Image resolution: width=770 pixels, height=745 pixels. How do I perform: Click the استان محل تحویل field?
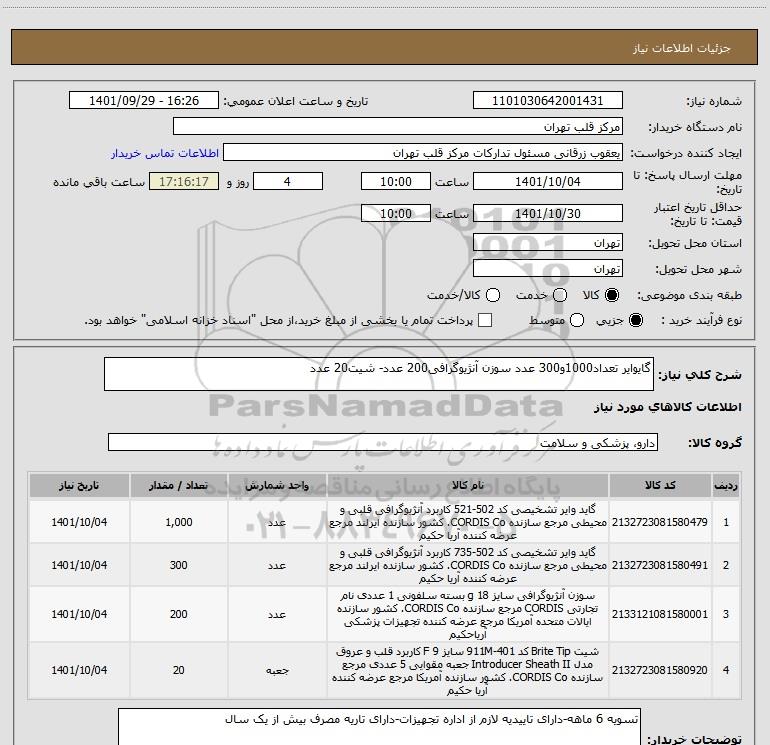point(548,243)
